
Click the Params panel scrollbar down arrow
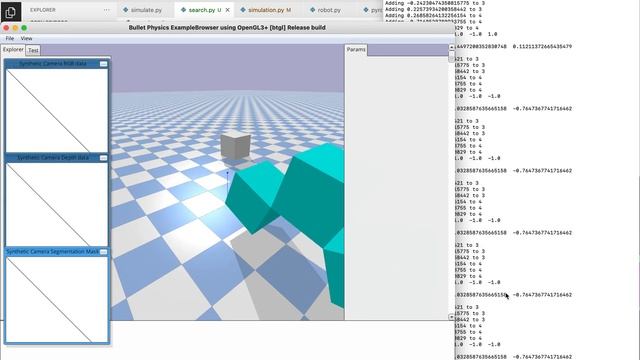tap(451, 317)
